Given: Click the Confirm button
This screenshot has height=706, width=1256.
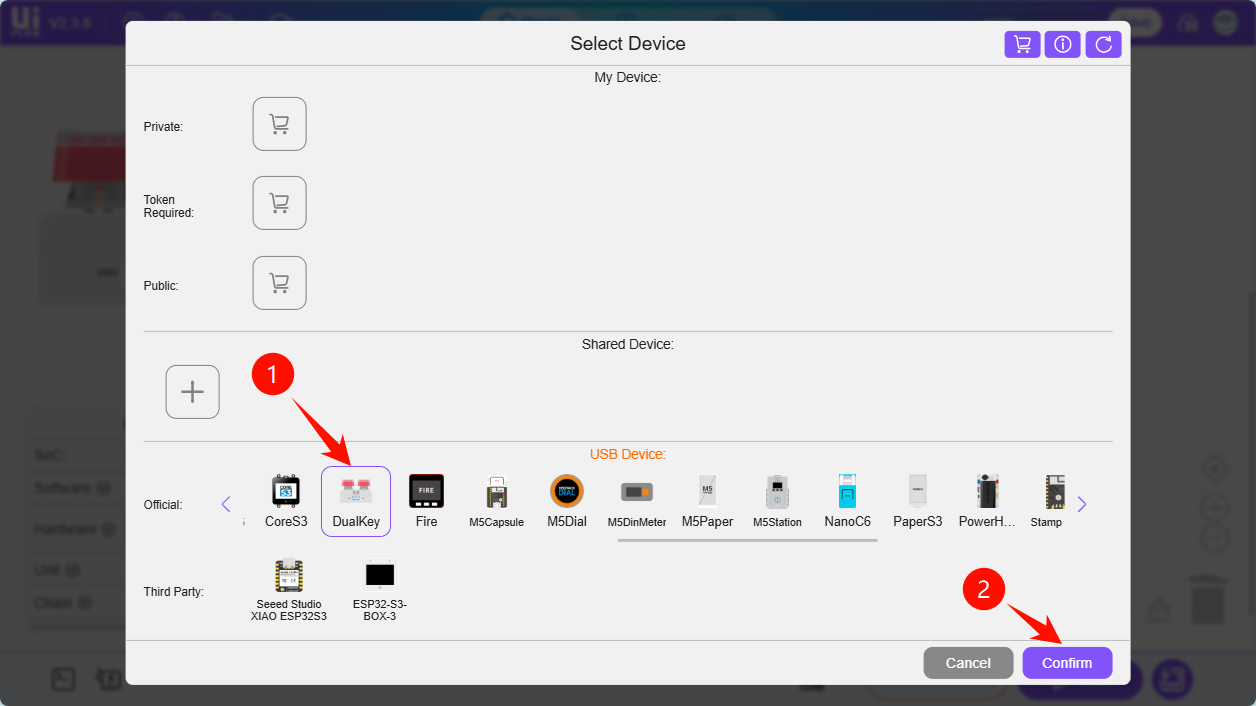Looking at the screenshot, I should [1067, 663].
